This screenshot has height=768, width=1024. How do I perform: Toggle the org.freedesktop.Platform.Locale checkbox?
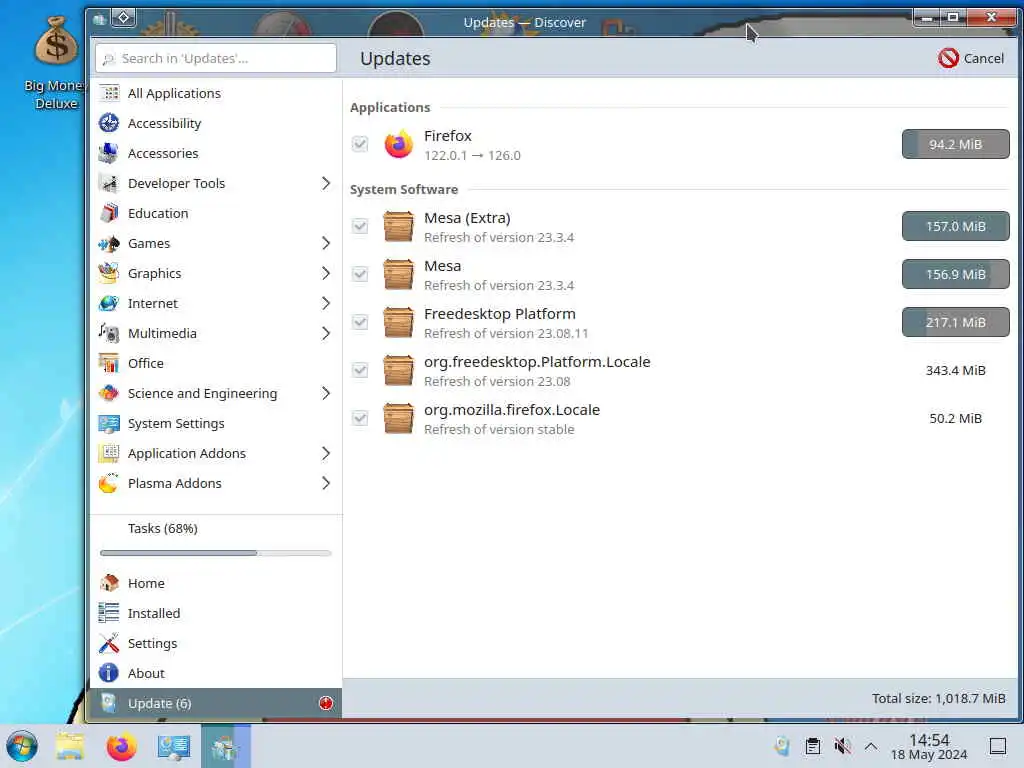360,370
